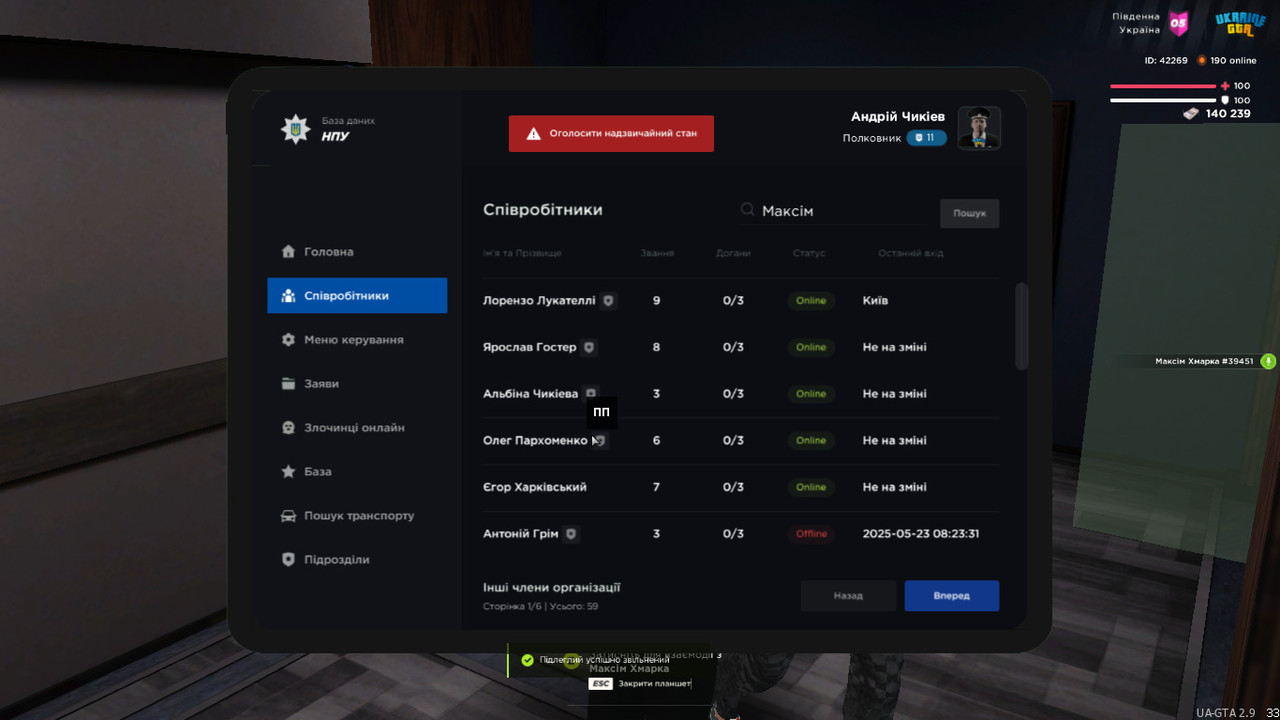The image size is (1280, 720).
Task: Click Останній вхід column header
Action: [x=911, y=253]
